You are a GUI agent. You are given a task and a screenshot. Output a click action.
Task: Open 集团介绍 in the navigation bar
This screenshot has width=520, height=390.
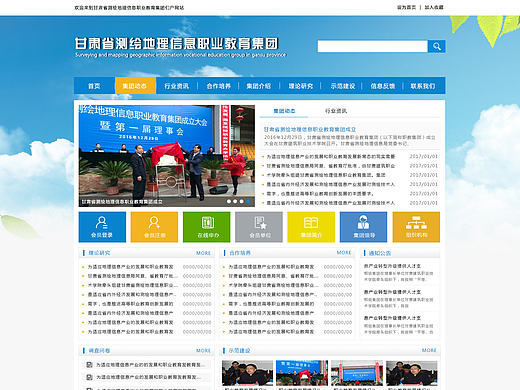[259, 86]
